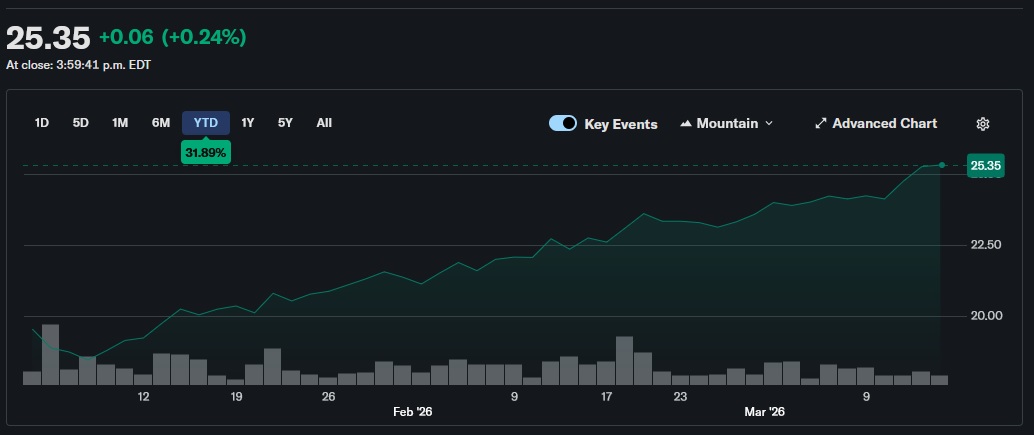Click the Mar '26 axis label

(765, 412)
